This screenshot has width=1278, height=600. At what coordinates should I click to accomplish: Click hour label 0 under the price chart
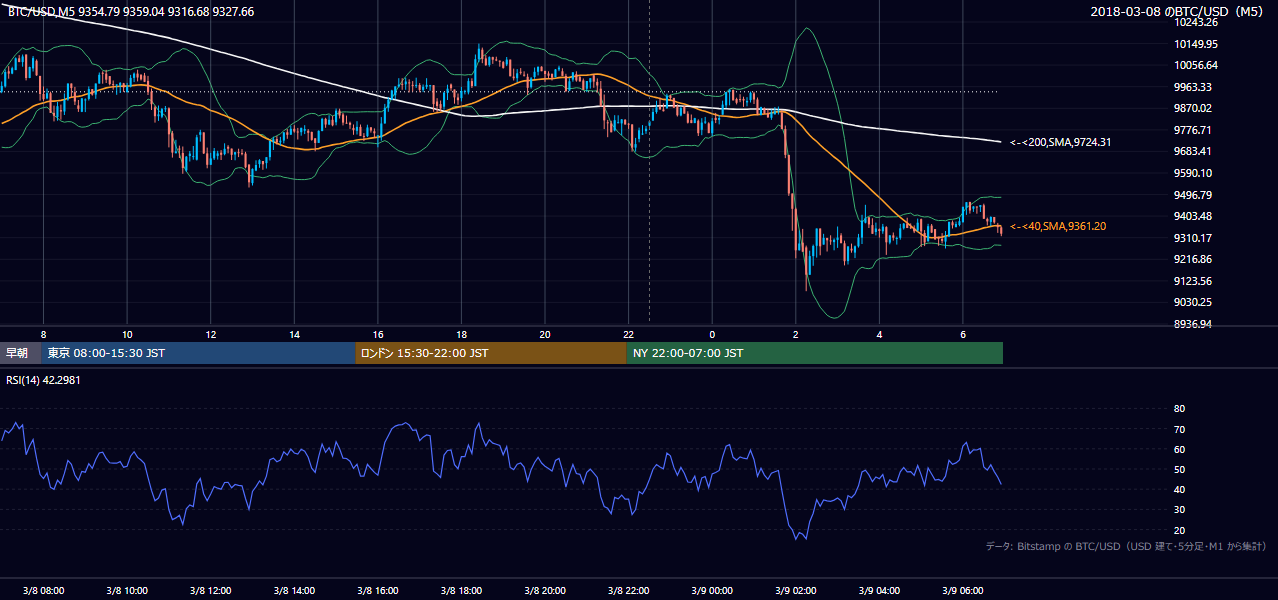(x=712, y=334)
